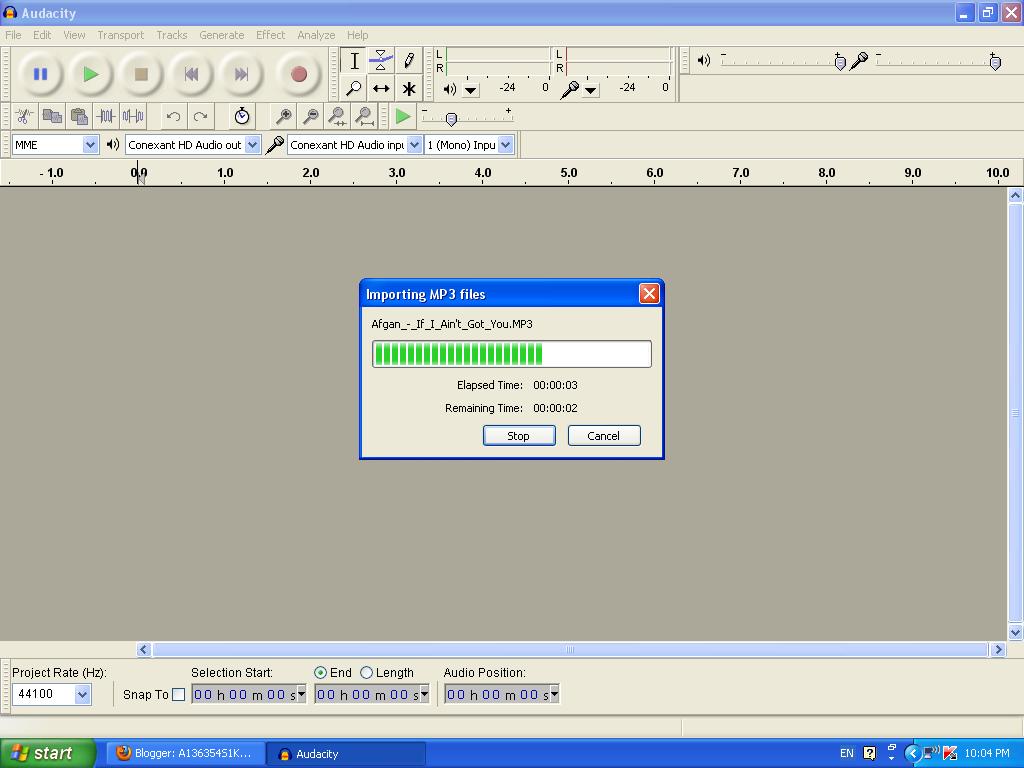Click the Stop import button
This screenshot has width=1024, height=768.
[x=519, y=436]
